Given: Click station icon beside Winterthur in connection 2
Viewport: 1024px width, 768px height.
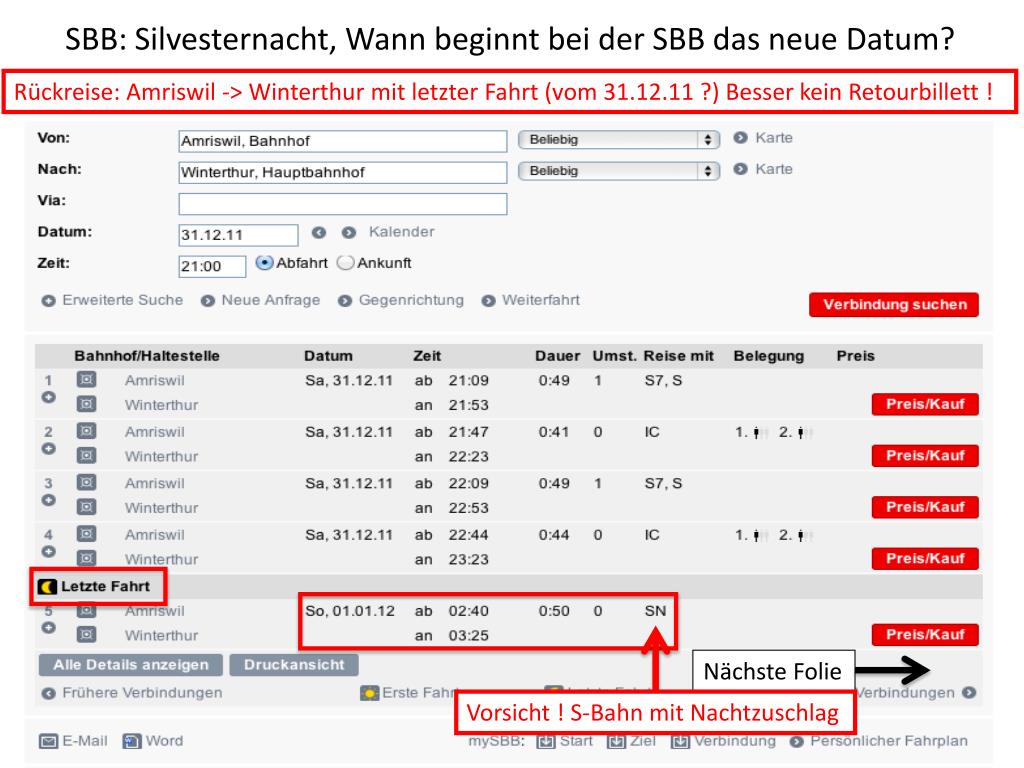Looking at the screenshot, I should click(x=86, y=456).
